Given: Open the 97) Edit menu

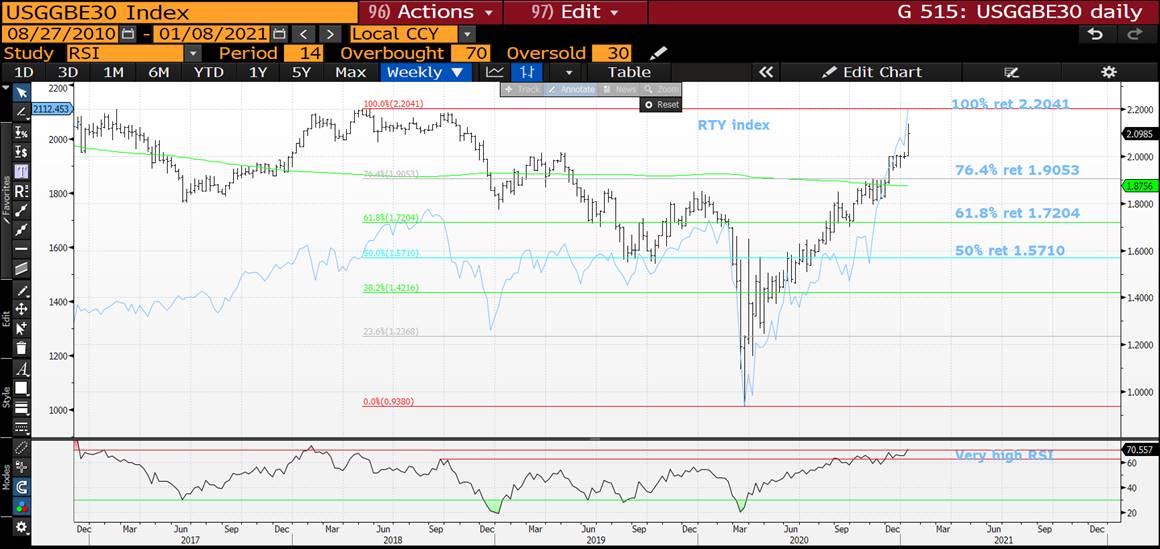Looking at the screenshot, I should click(x=575, y=12).
